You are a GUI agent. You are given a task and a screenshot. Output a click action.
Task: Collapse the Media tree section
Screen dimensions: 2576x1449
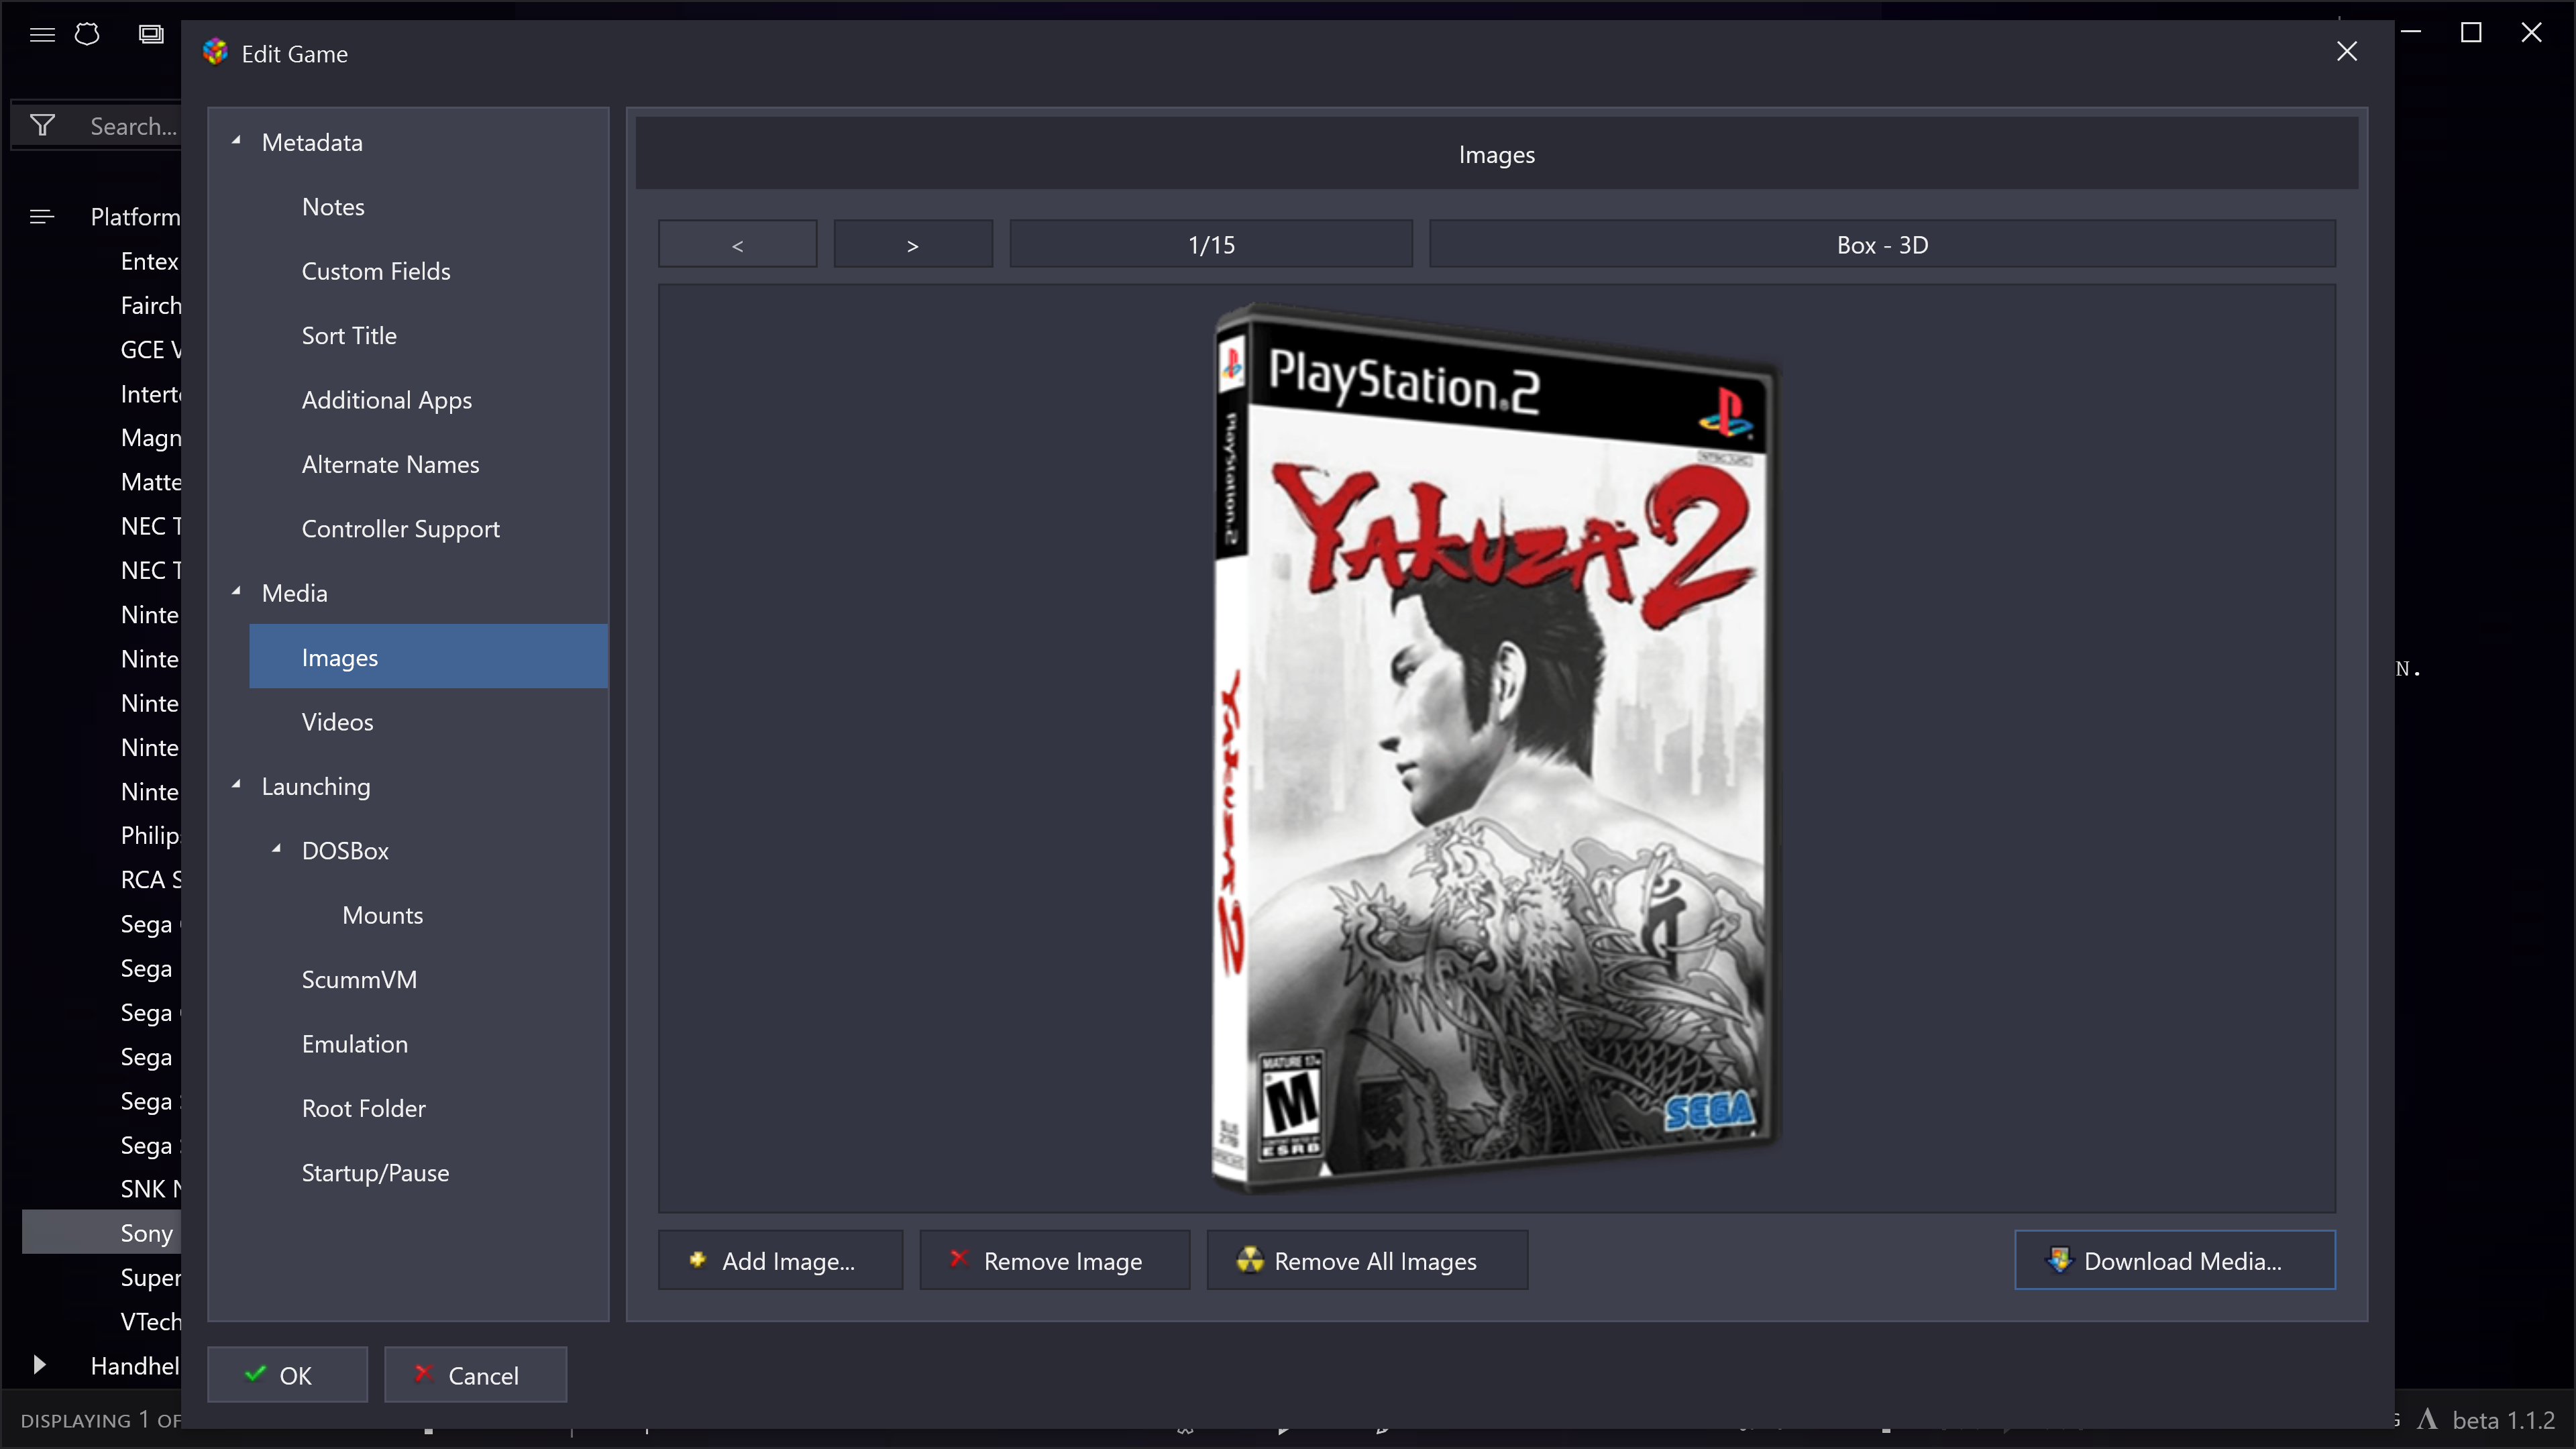click(237, 592)
